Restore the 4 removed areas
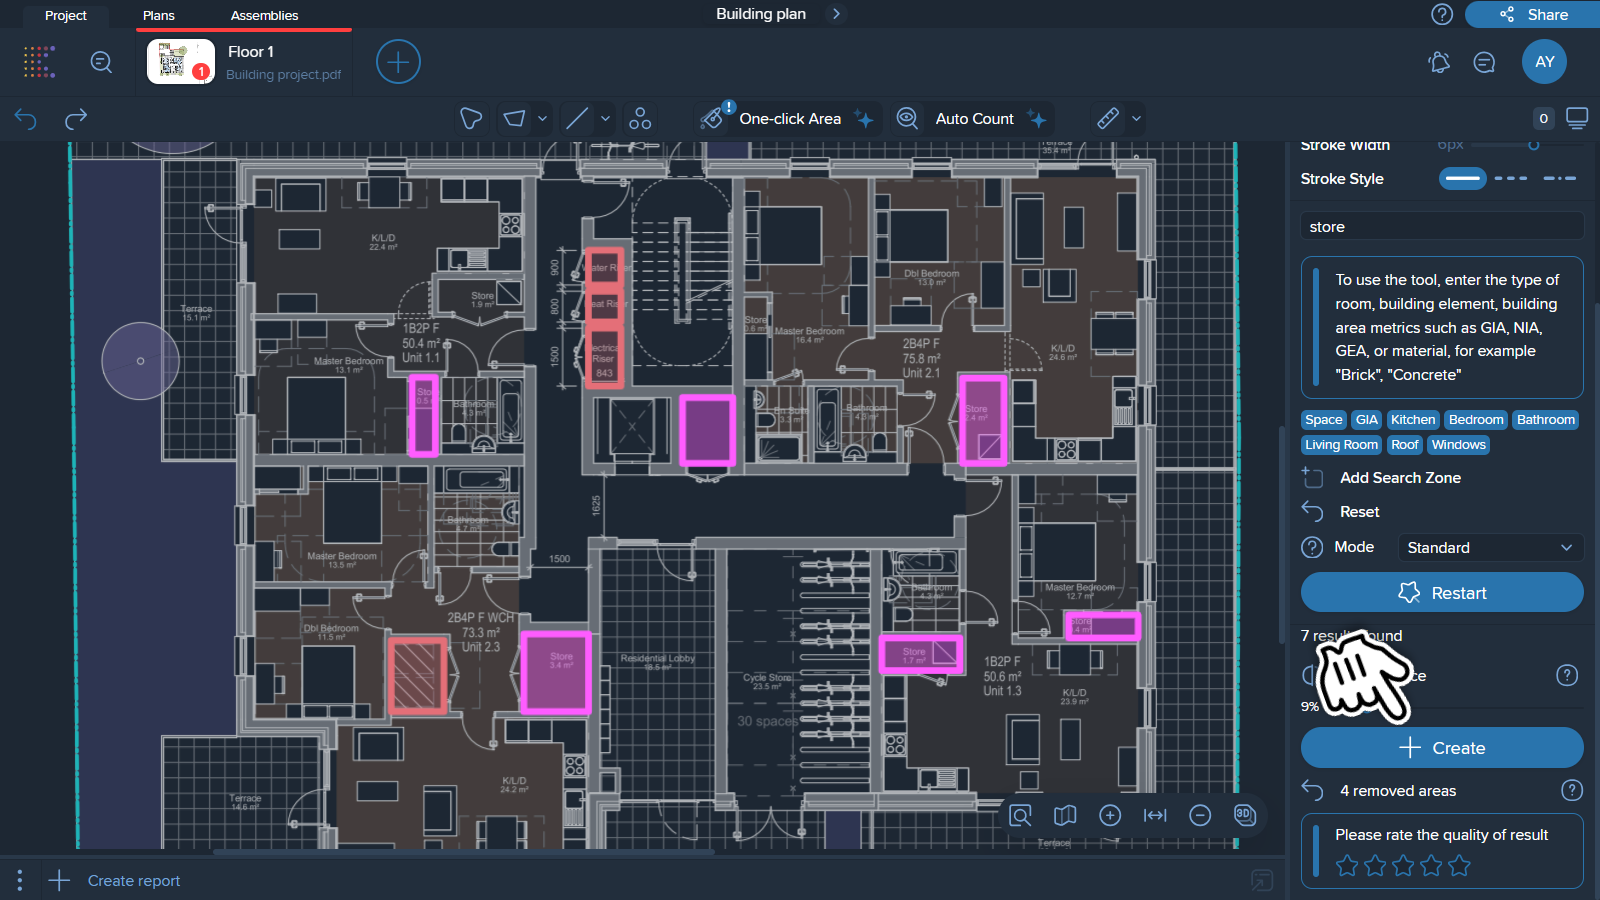 click(x=1312, y=791)
